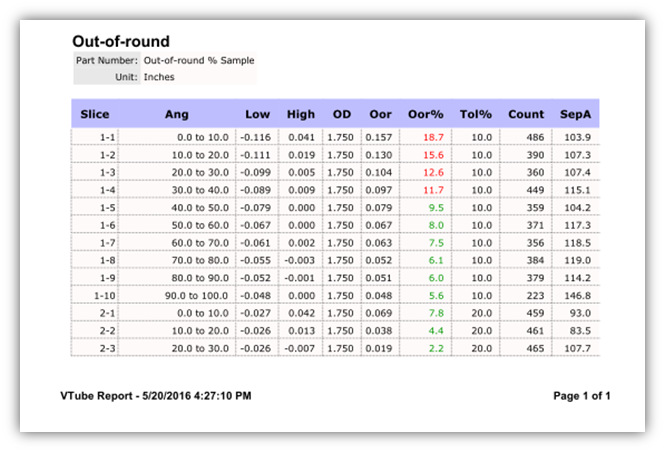Click the Page 1 of 1 footer
Screen dimensions: 665x452
581,396
